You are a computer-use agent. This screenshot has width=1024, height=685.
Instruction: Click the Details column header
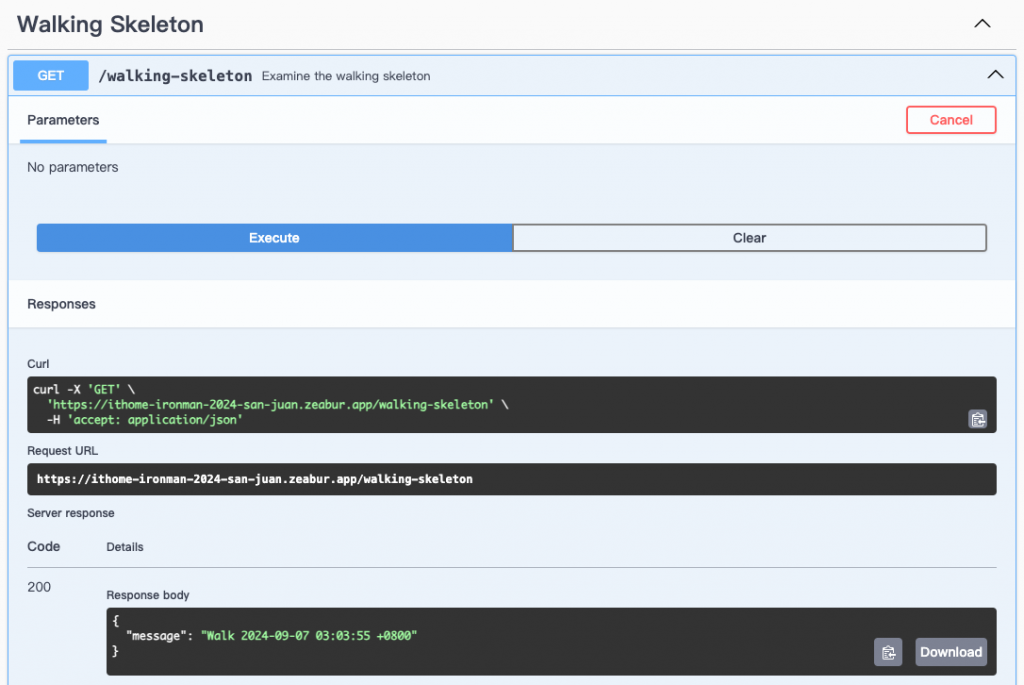[125, 547]
